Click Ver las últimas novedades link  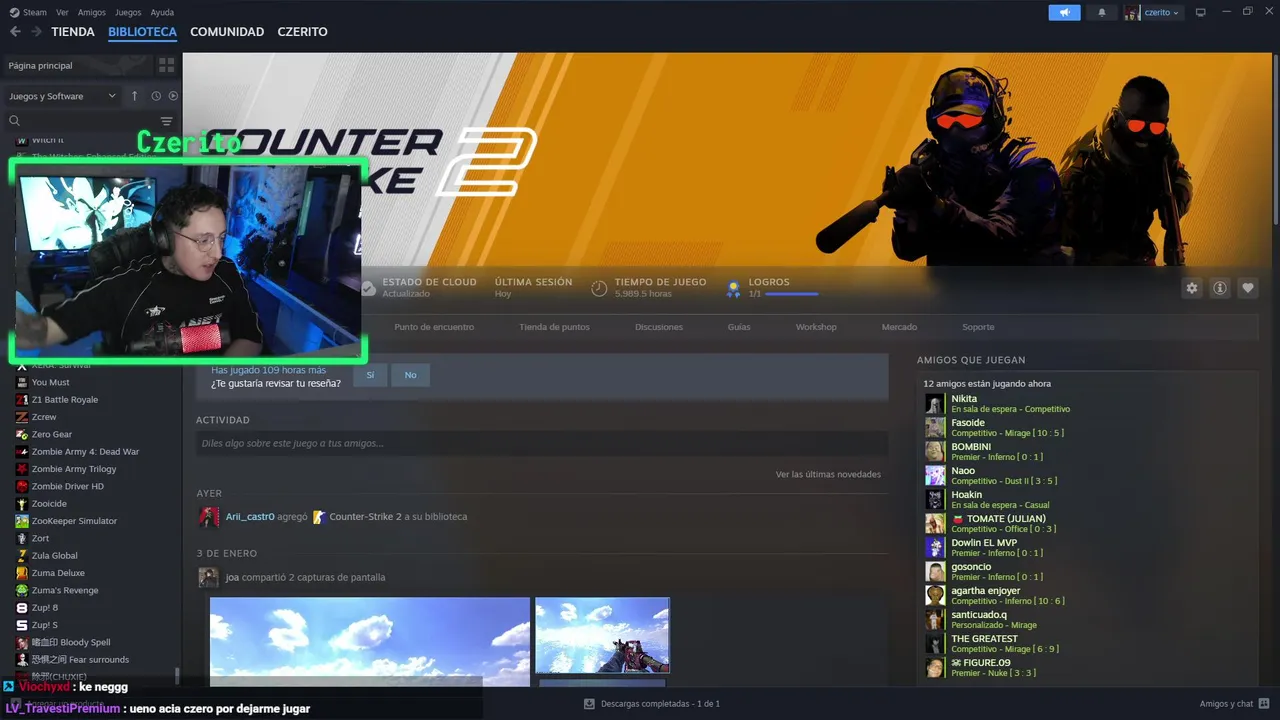tap(828, 474)
